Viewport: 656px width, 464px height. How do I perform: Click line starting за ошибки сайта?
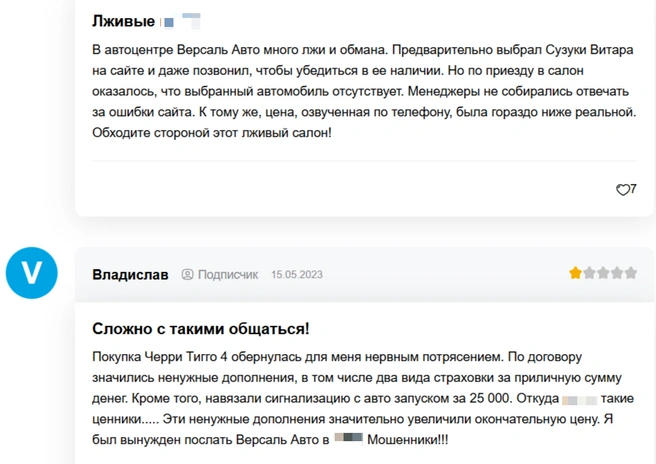coord(364,112)
